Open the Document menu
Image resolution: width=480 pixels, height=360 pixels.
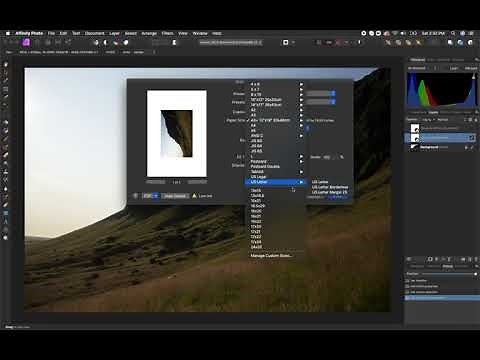[x=95, y=33]
